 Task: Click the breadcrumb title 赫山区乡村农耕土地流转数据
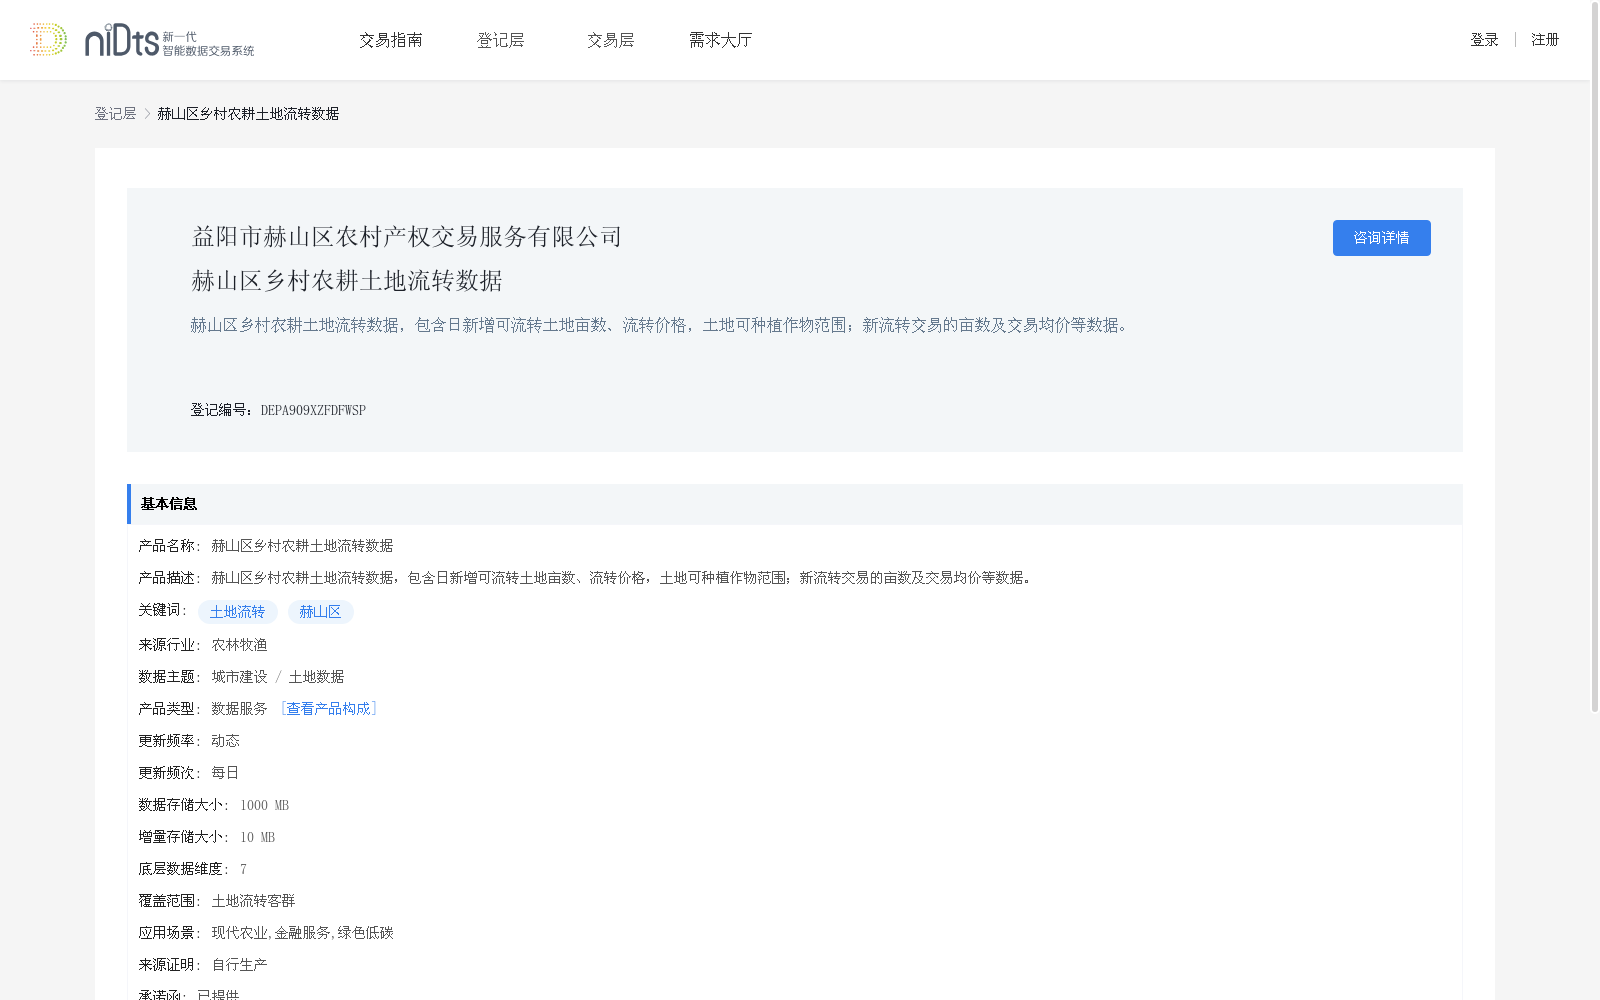pyautogui.click(x=248, y=114)
